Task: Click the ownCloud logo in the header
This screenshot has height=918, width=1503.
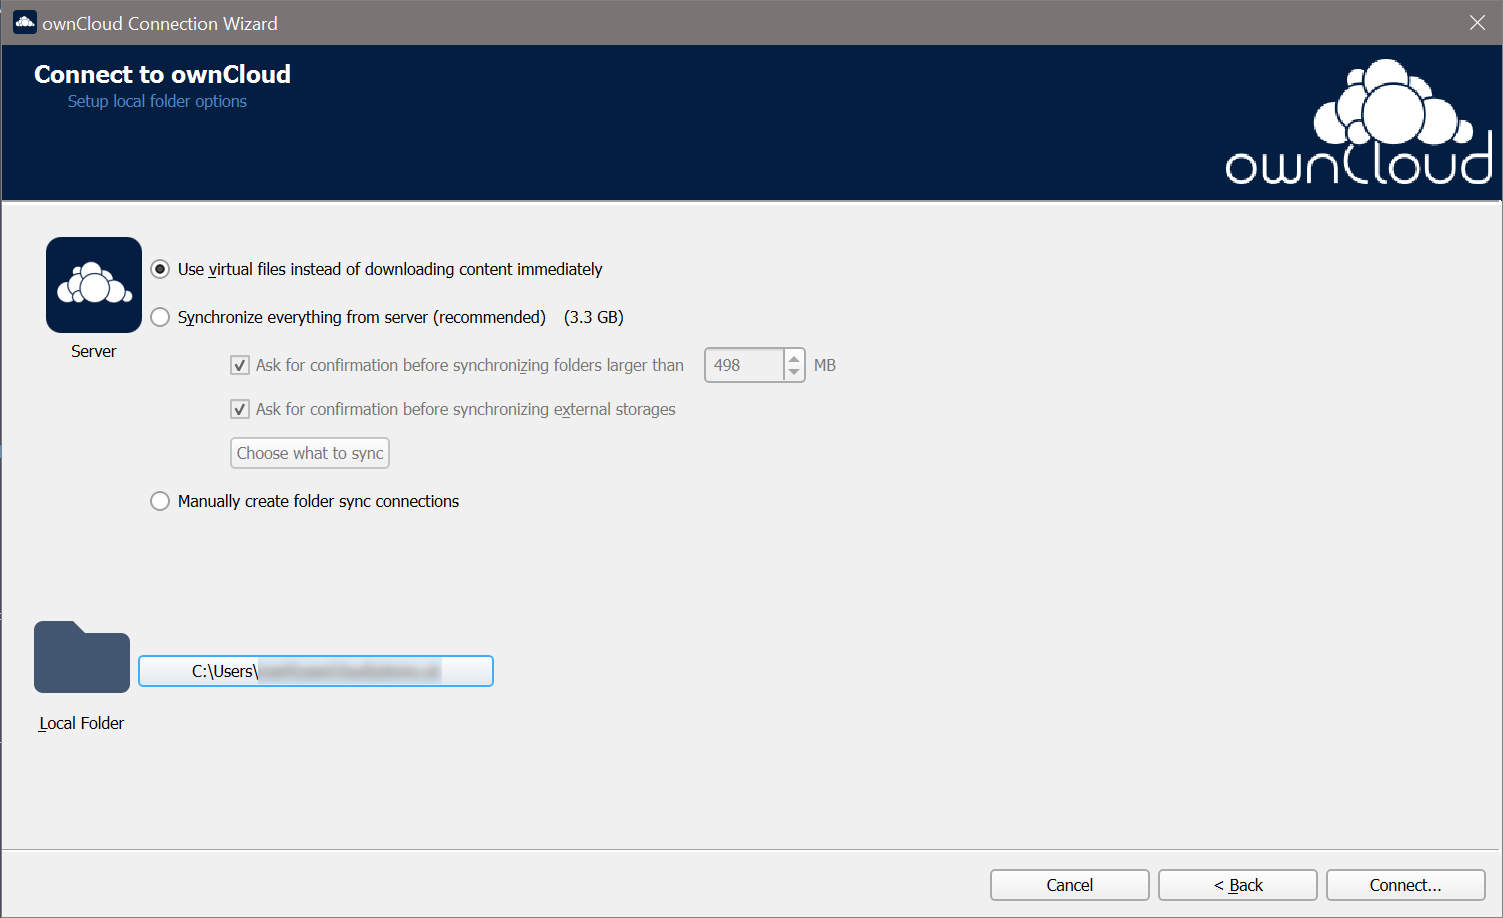Action: 1359,122
